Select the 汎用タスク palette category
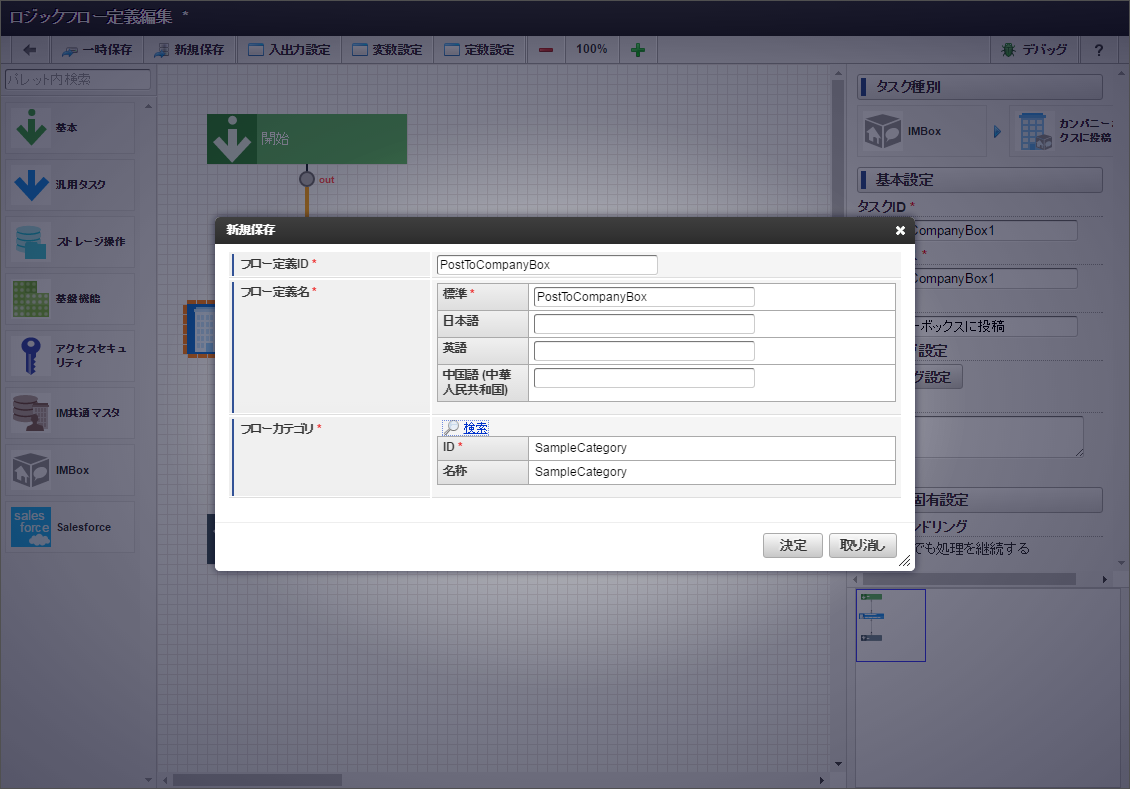1130x789 pixels. coord(70,184)
